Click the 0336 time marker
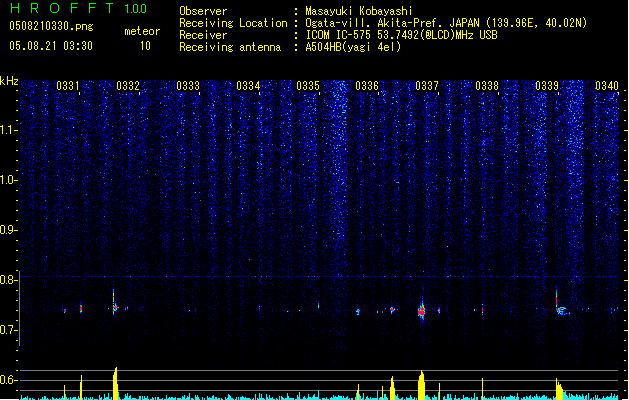 [367, 85]
